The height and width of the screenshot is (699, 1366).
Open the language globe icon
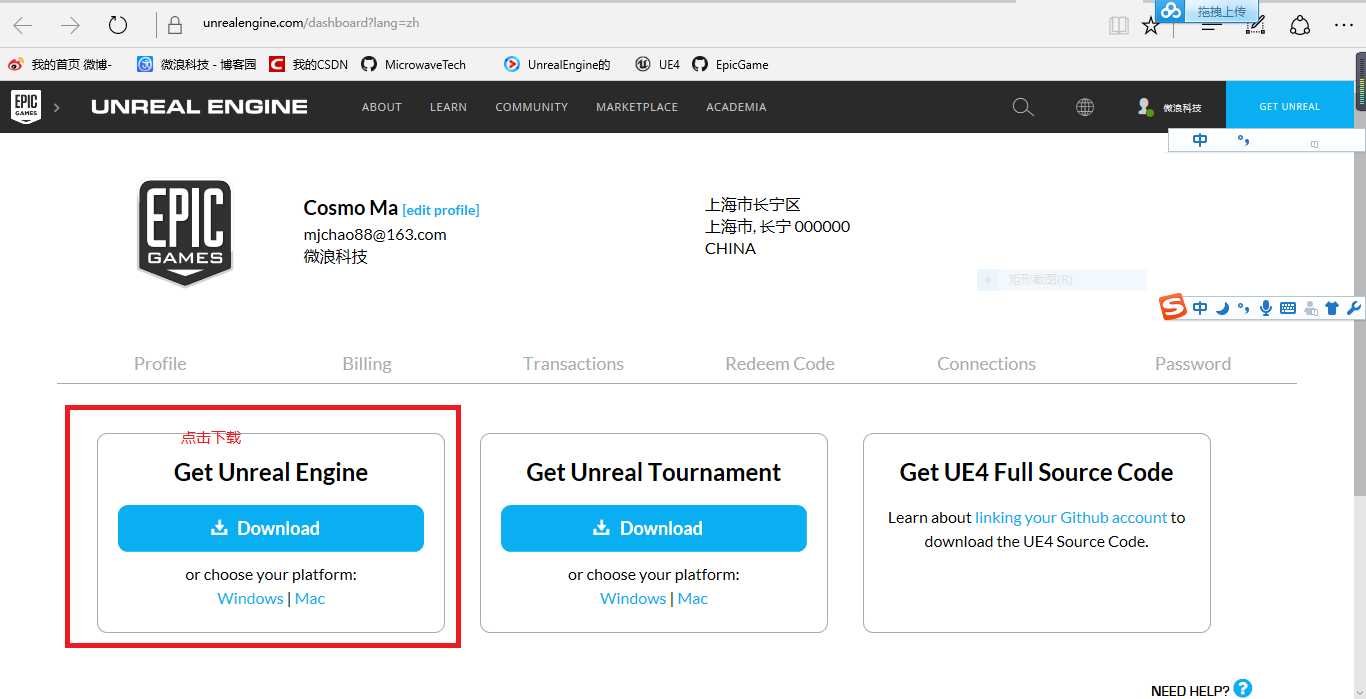click(x=1085, y=107)
